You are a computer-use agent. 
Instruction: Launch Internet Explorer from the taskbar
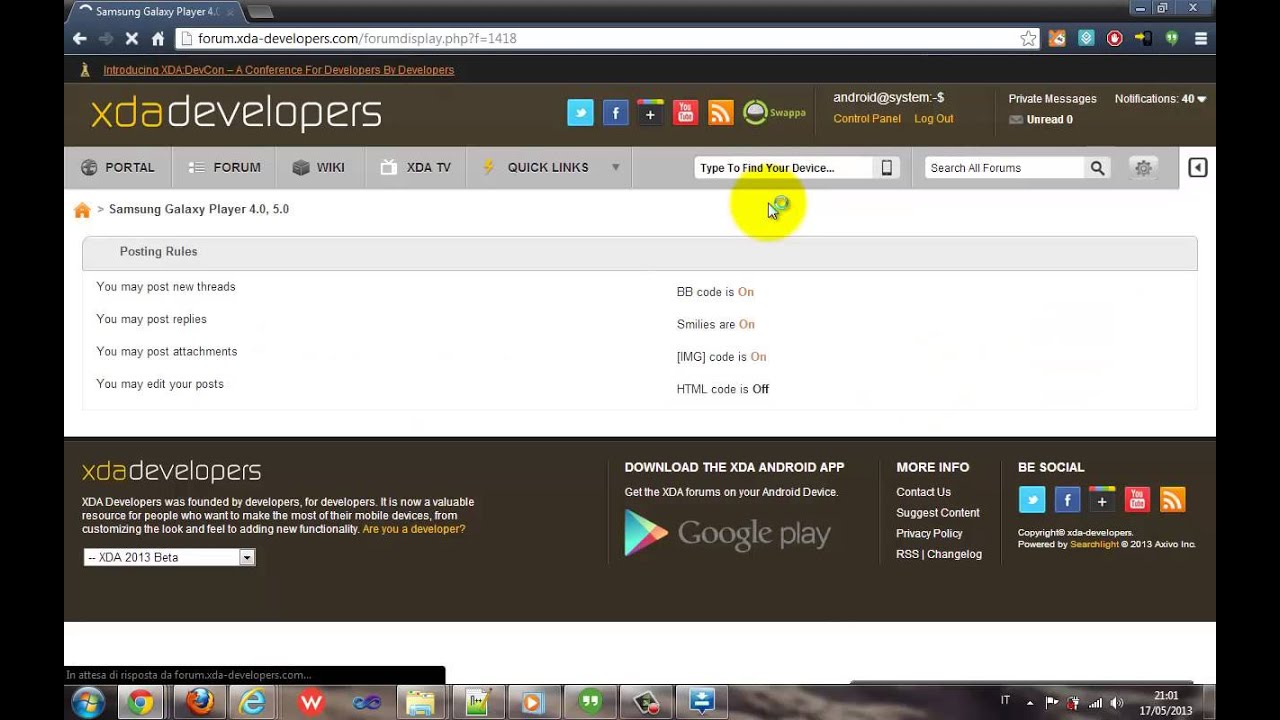pos(254,703)
